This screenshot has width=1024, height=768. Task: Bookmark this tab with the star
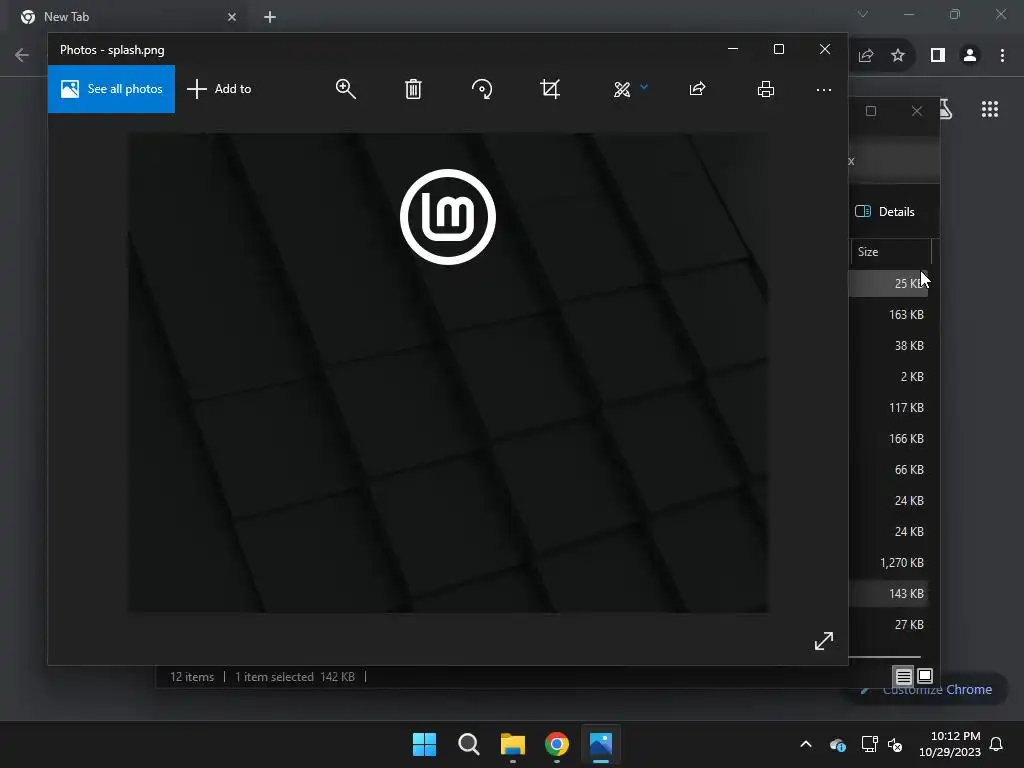[898, 56]
